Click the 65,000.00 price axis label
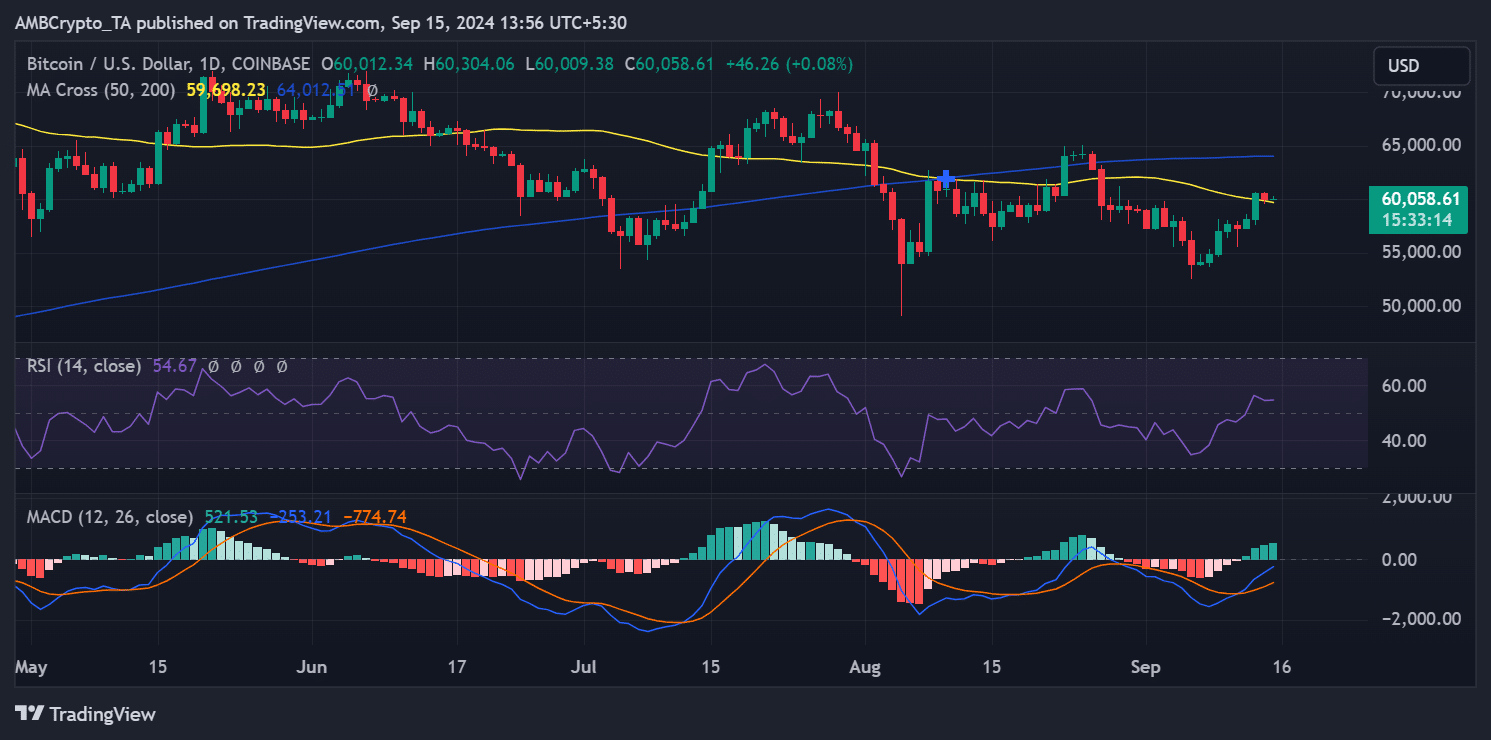Viewport: 1491px width, 740px height. (x=1419, y=145)
